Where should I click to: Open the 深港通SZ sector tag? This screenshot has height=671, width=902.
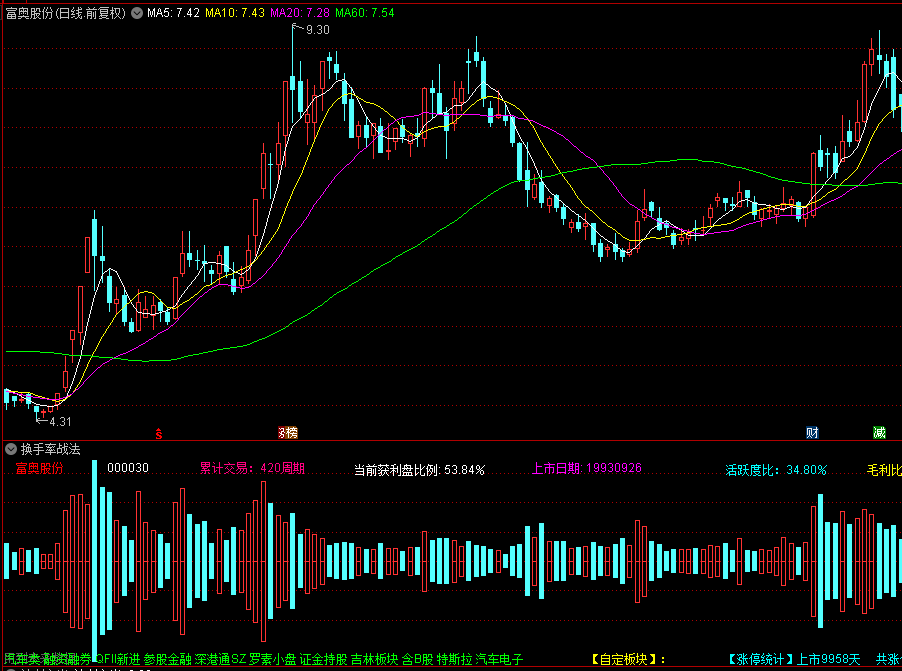pos(220,659)
